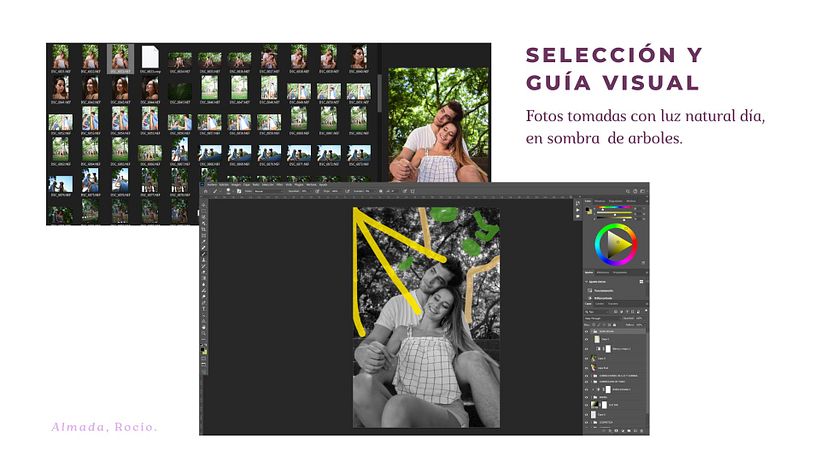Select the Hand tool in the toolbar
The width and height of the screenshot is (820, 461).
(204, 326)
